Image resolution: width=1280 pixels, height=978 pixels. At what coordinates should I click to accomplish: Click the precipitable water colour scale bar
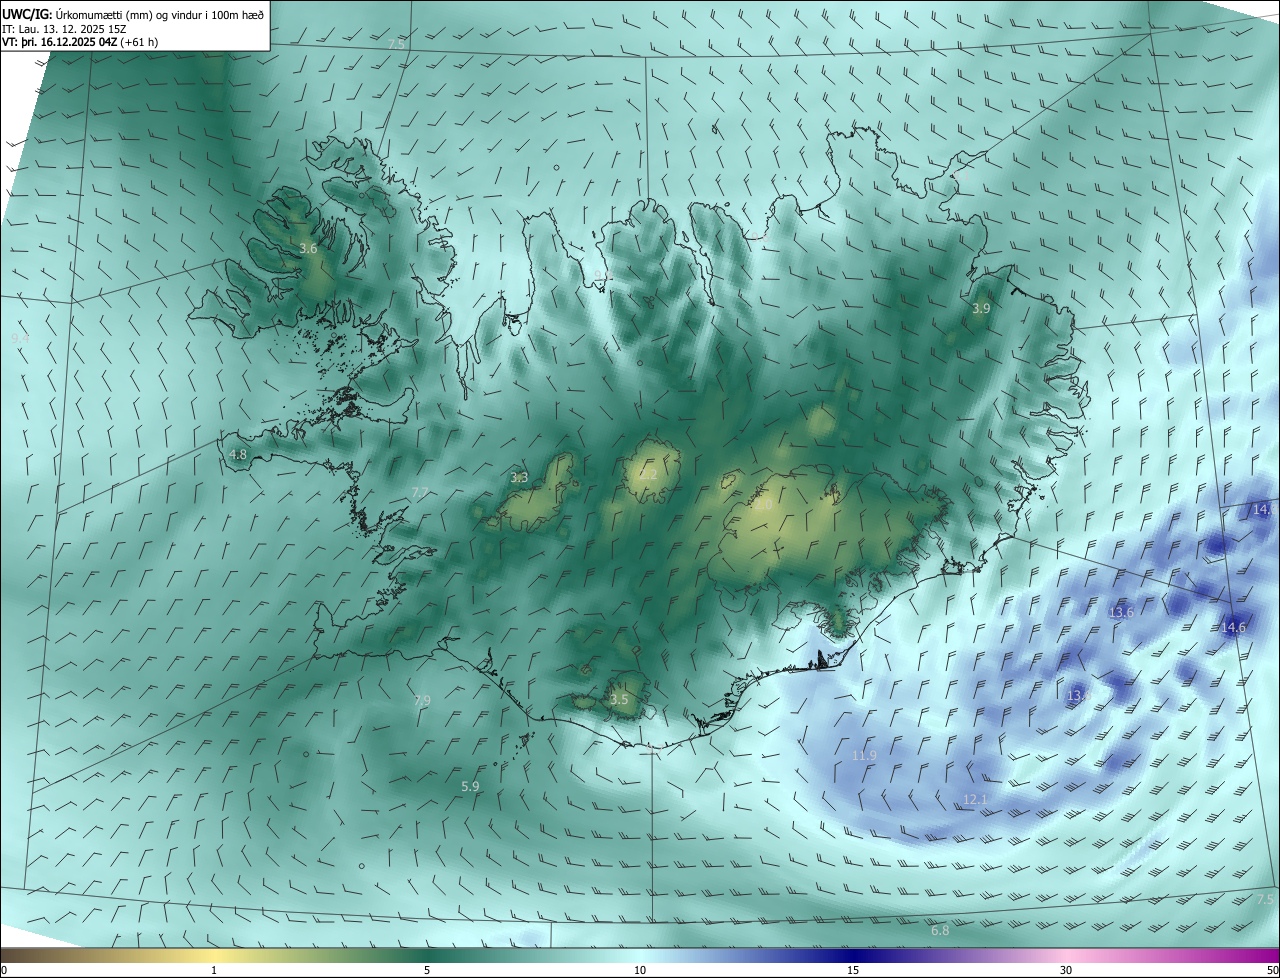pyautogui.click(x=640, y=955)
